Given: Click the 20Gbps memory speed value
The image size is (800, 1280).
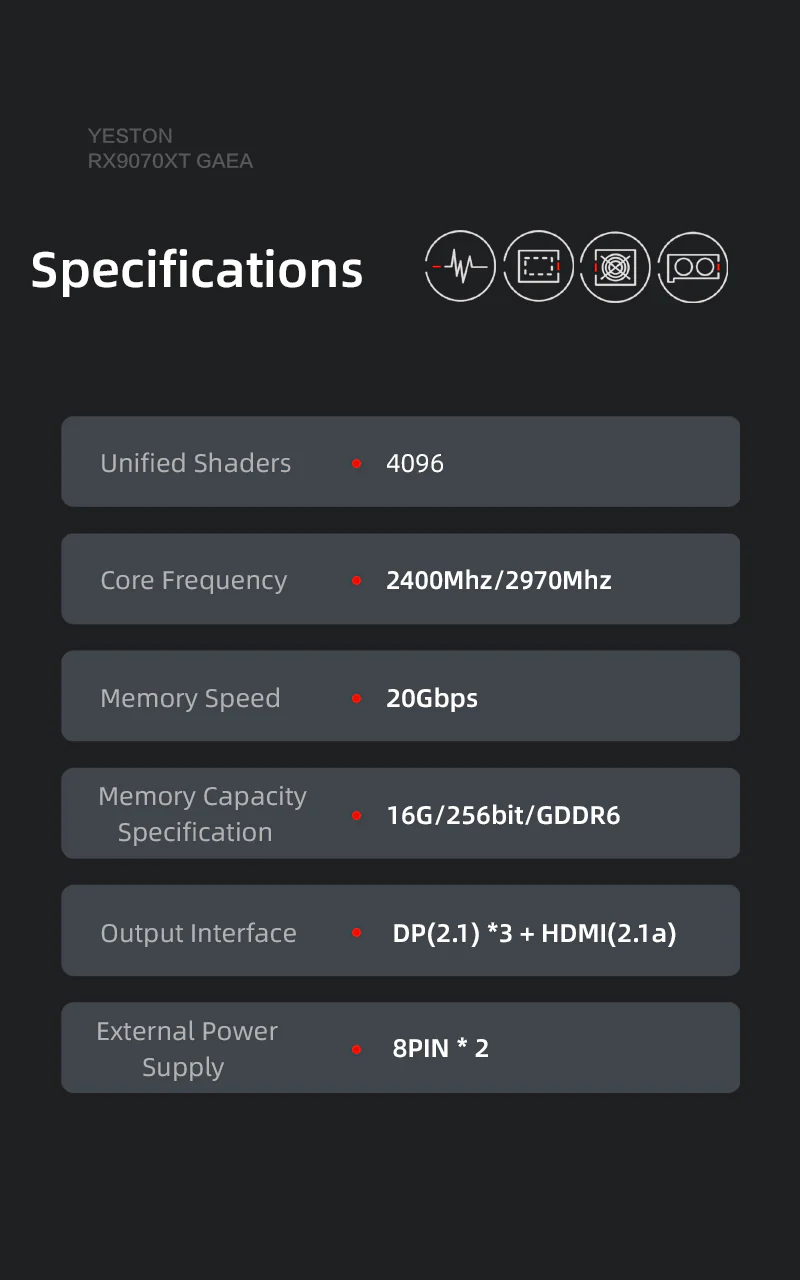Looking at the screenshot, I should pos(432,698).
